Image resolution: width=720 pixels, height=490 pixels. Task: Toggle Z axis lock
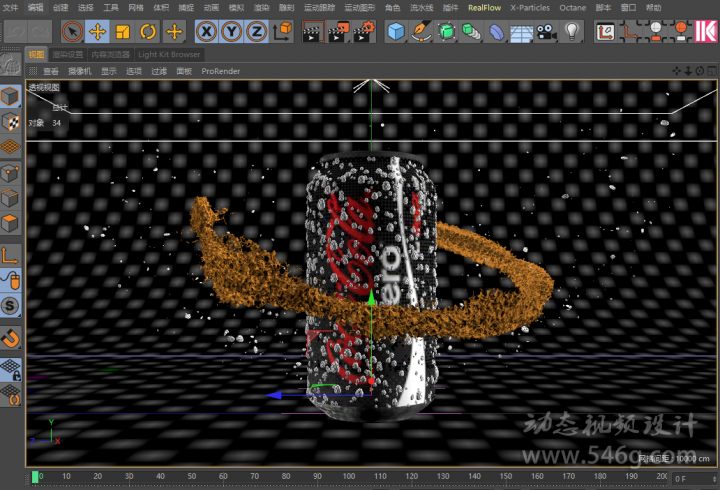pyautogui.click(x=256, y=31)
